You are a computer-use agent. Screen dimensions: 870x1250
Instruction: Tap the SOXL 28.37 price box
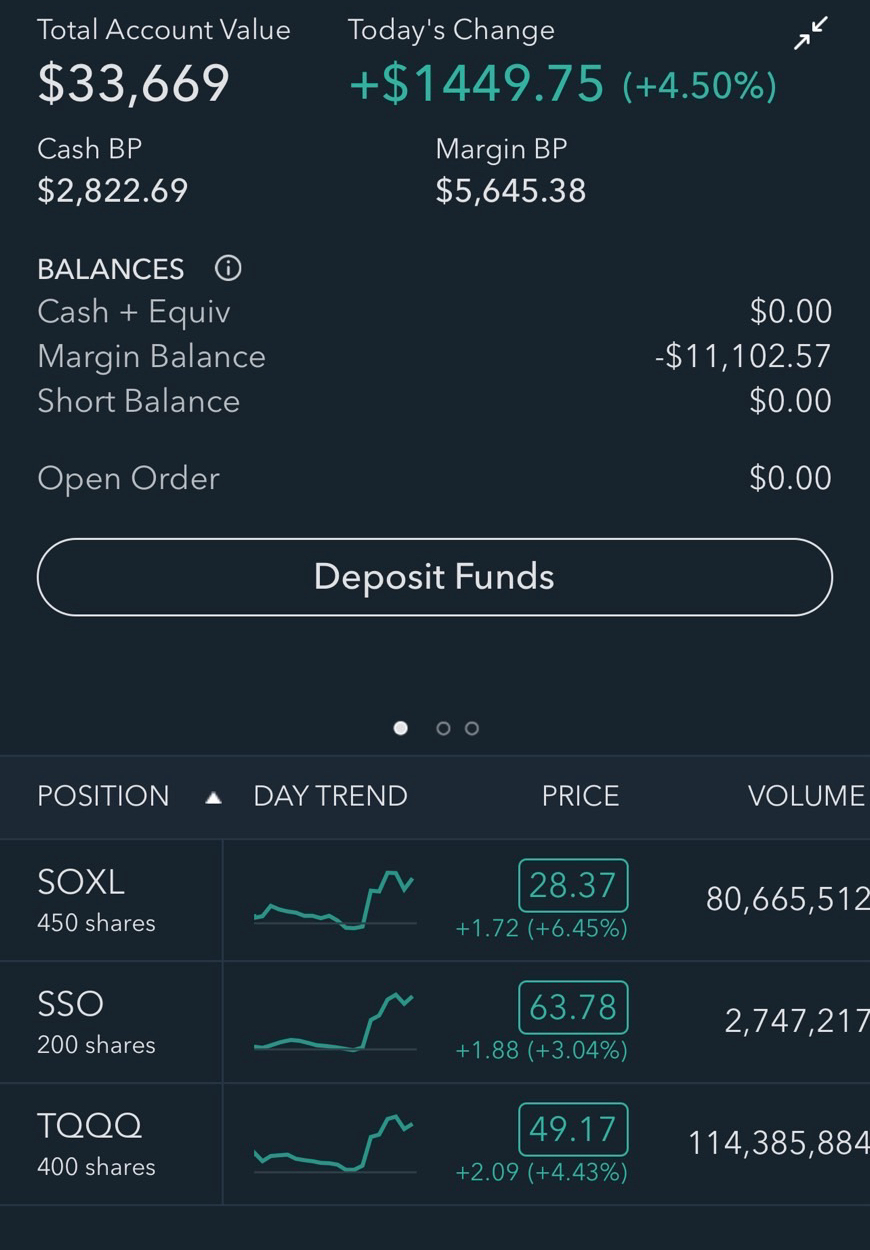[573, 885]
